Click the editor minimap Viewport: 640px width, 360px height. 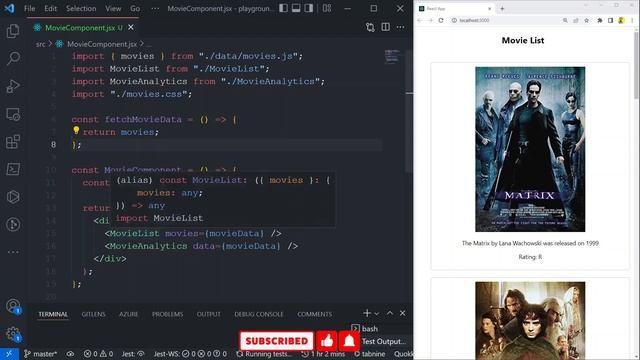(x=392, y=57)
